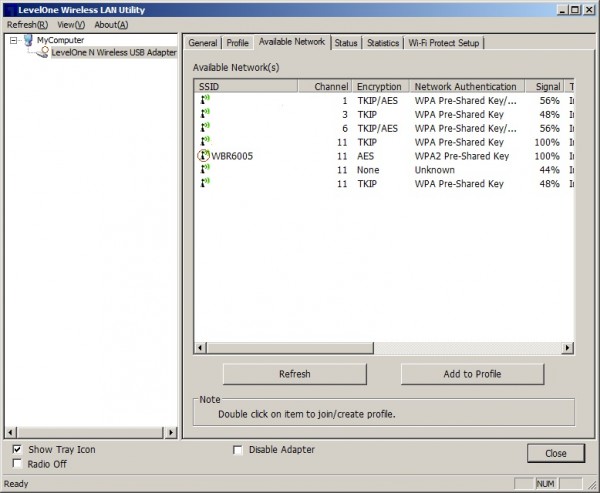Sort by the Signal column header
The width and height of the screenshot is (600, 493).
pos(545,87)
